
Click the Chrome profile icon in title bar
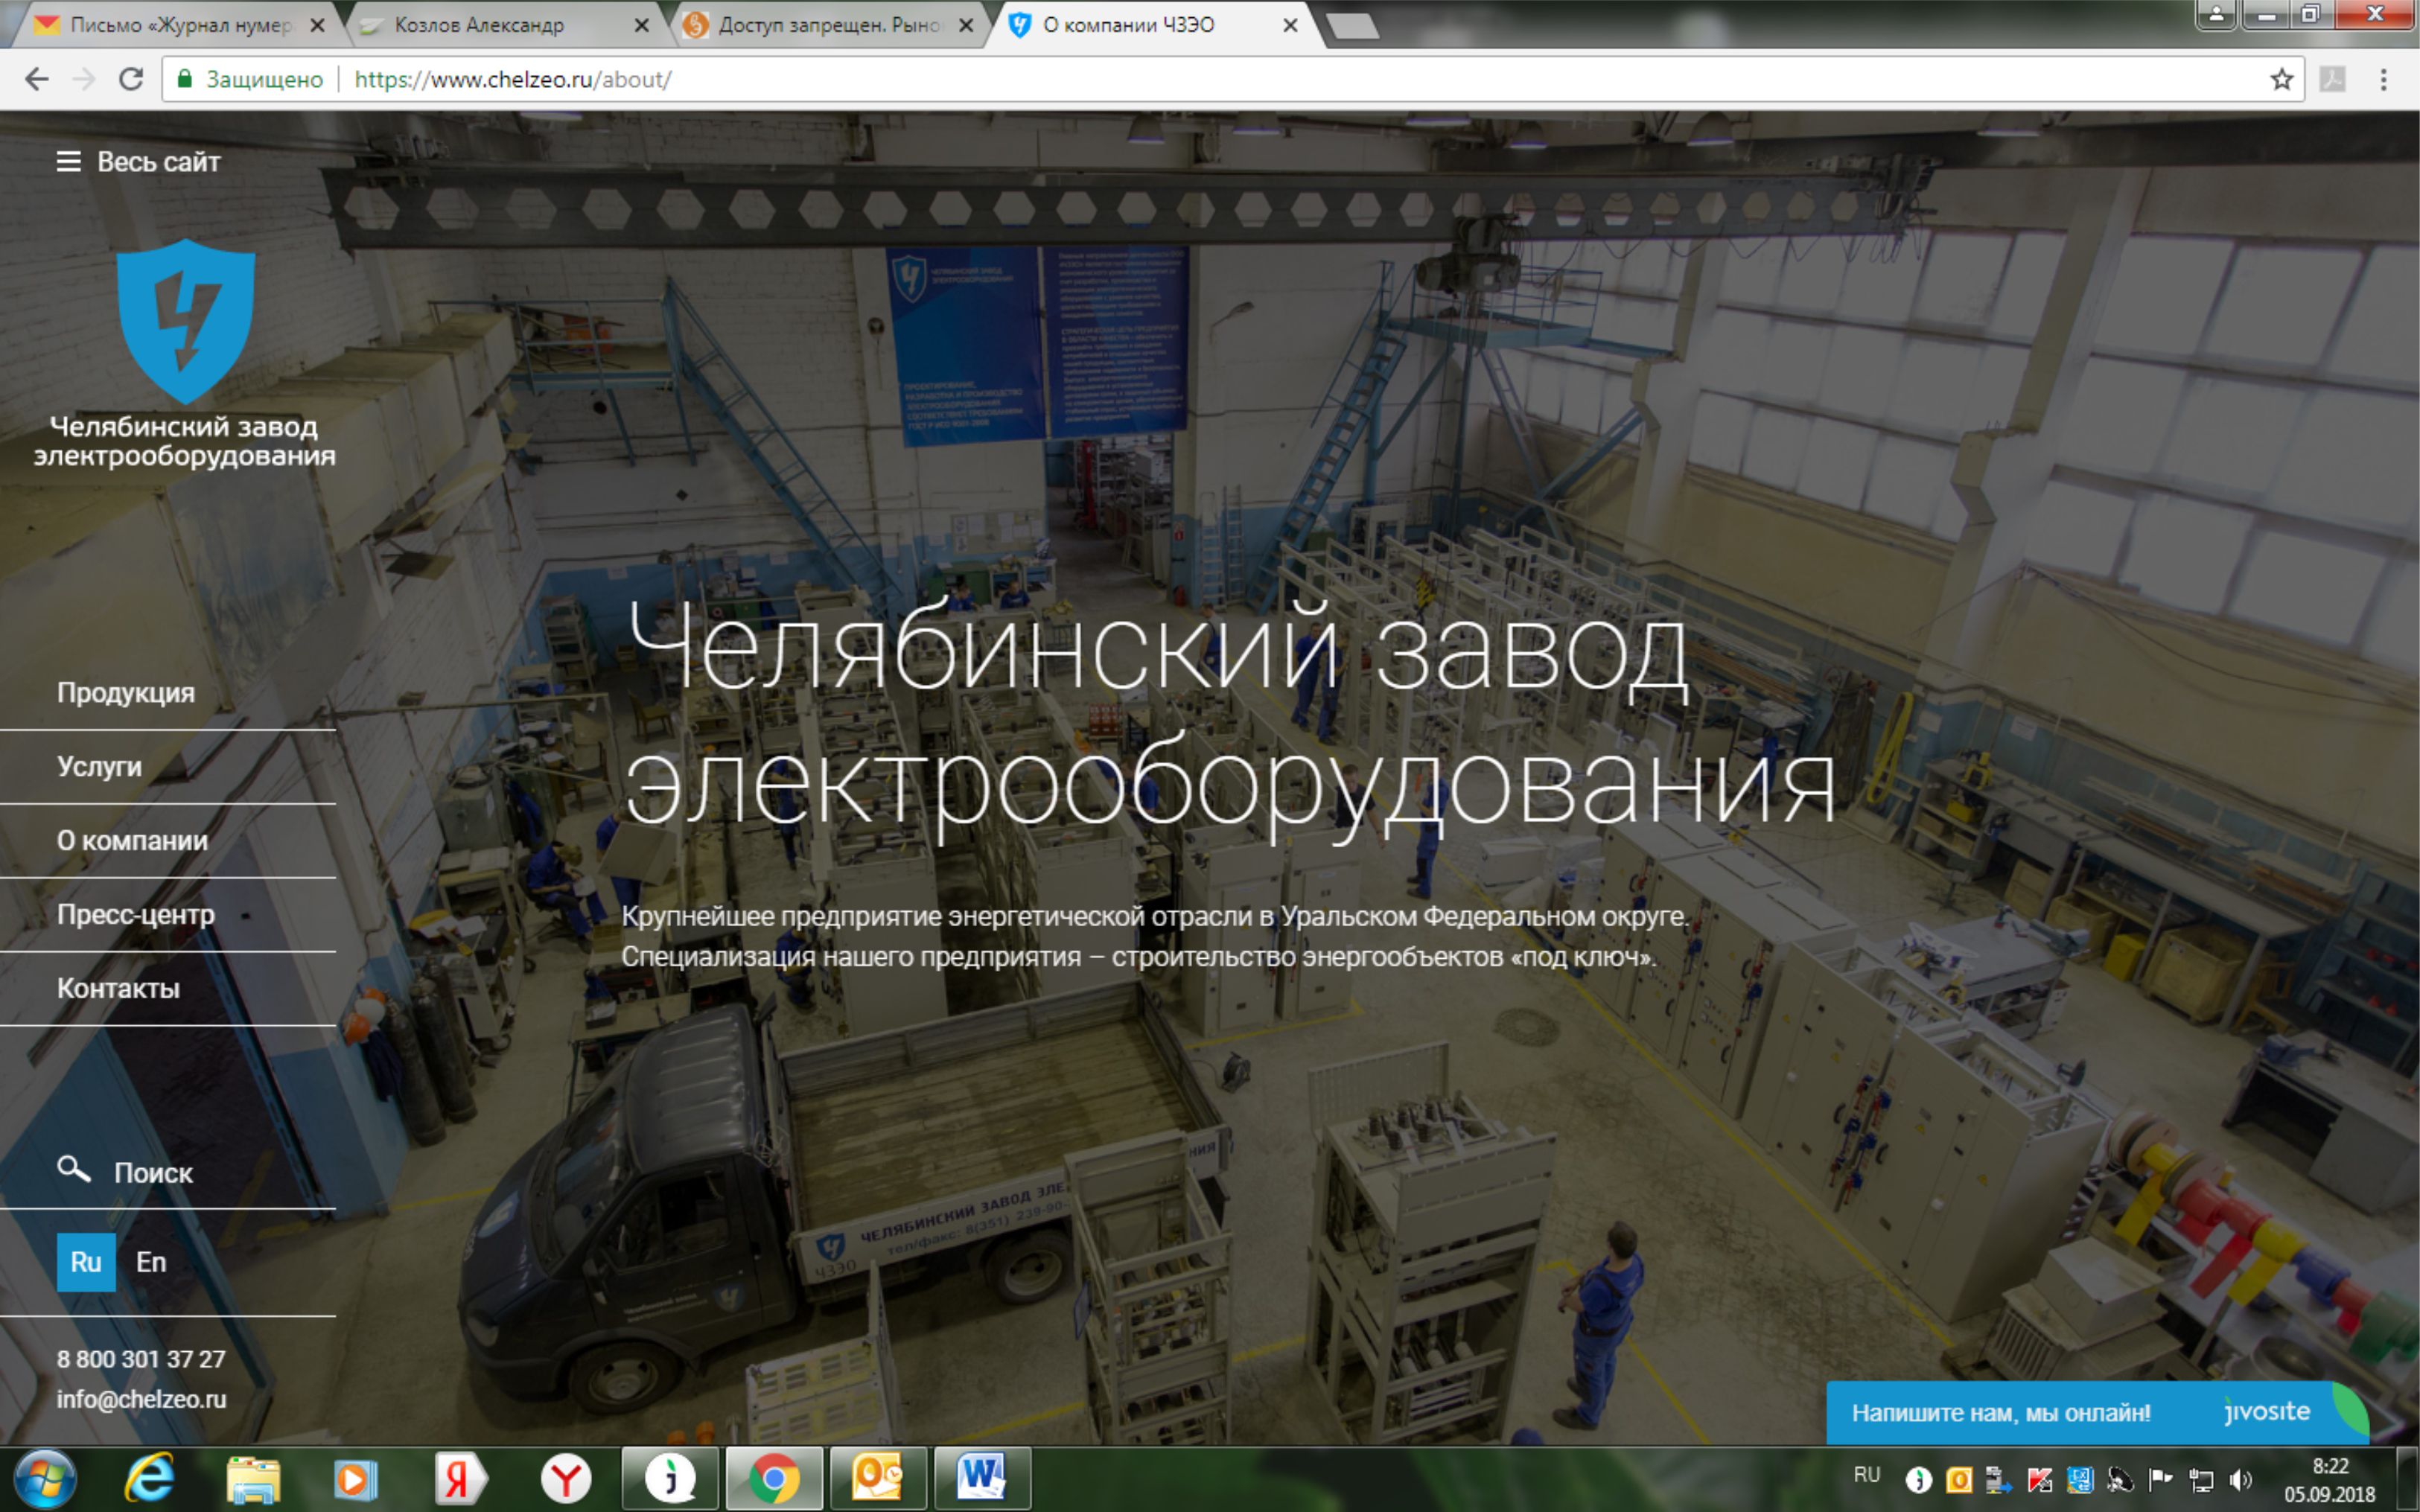(2216, 15)
